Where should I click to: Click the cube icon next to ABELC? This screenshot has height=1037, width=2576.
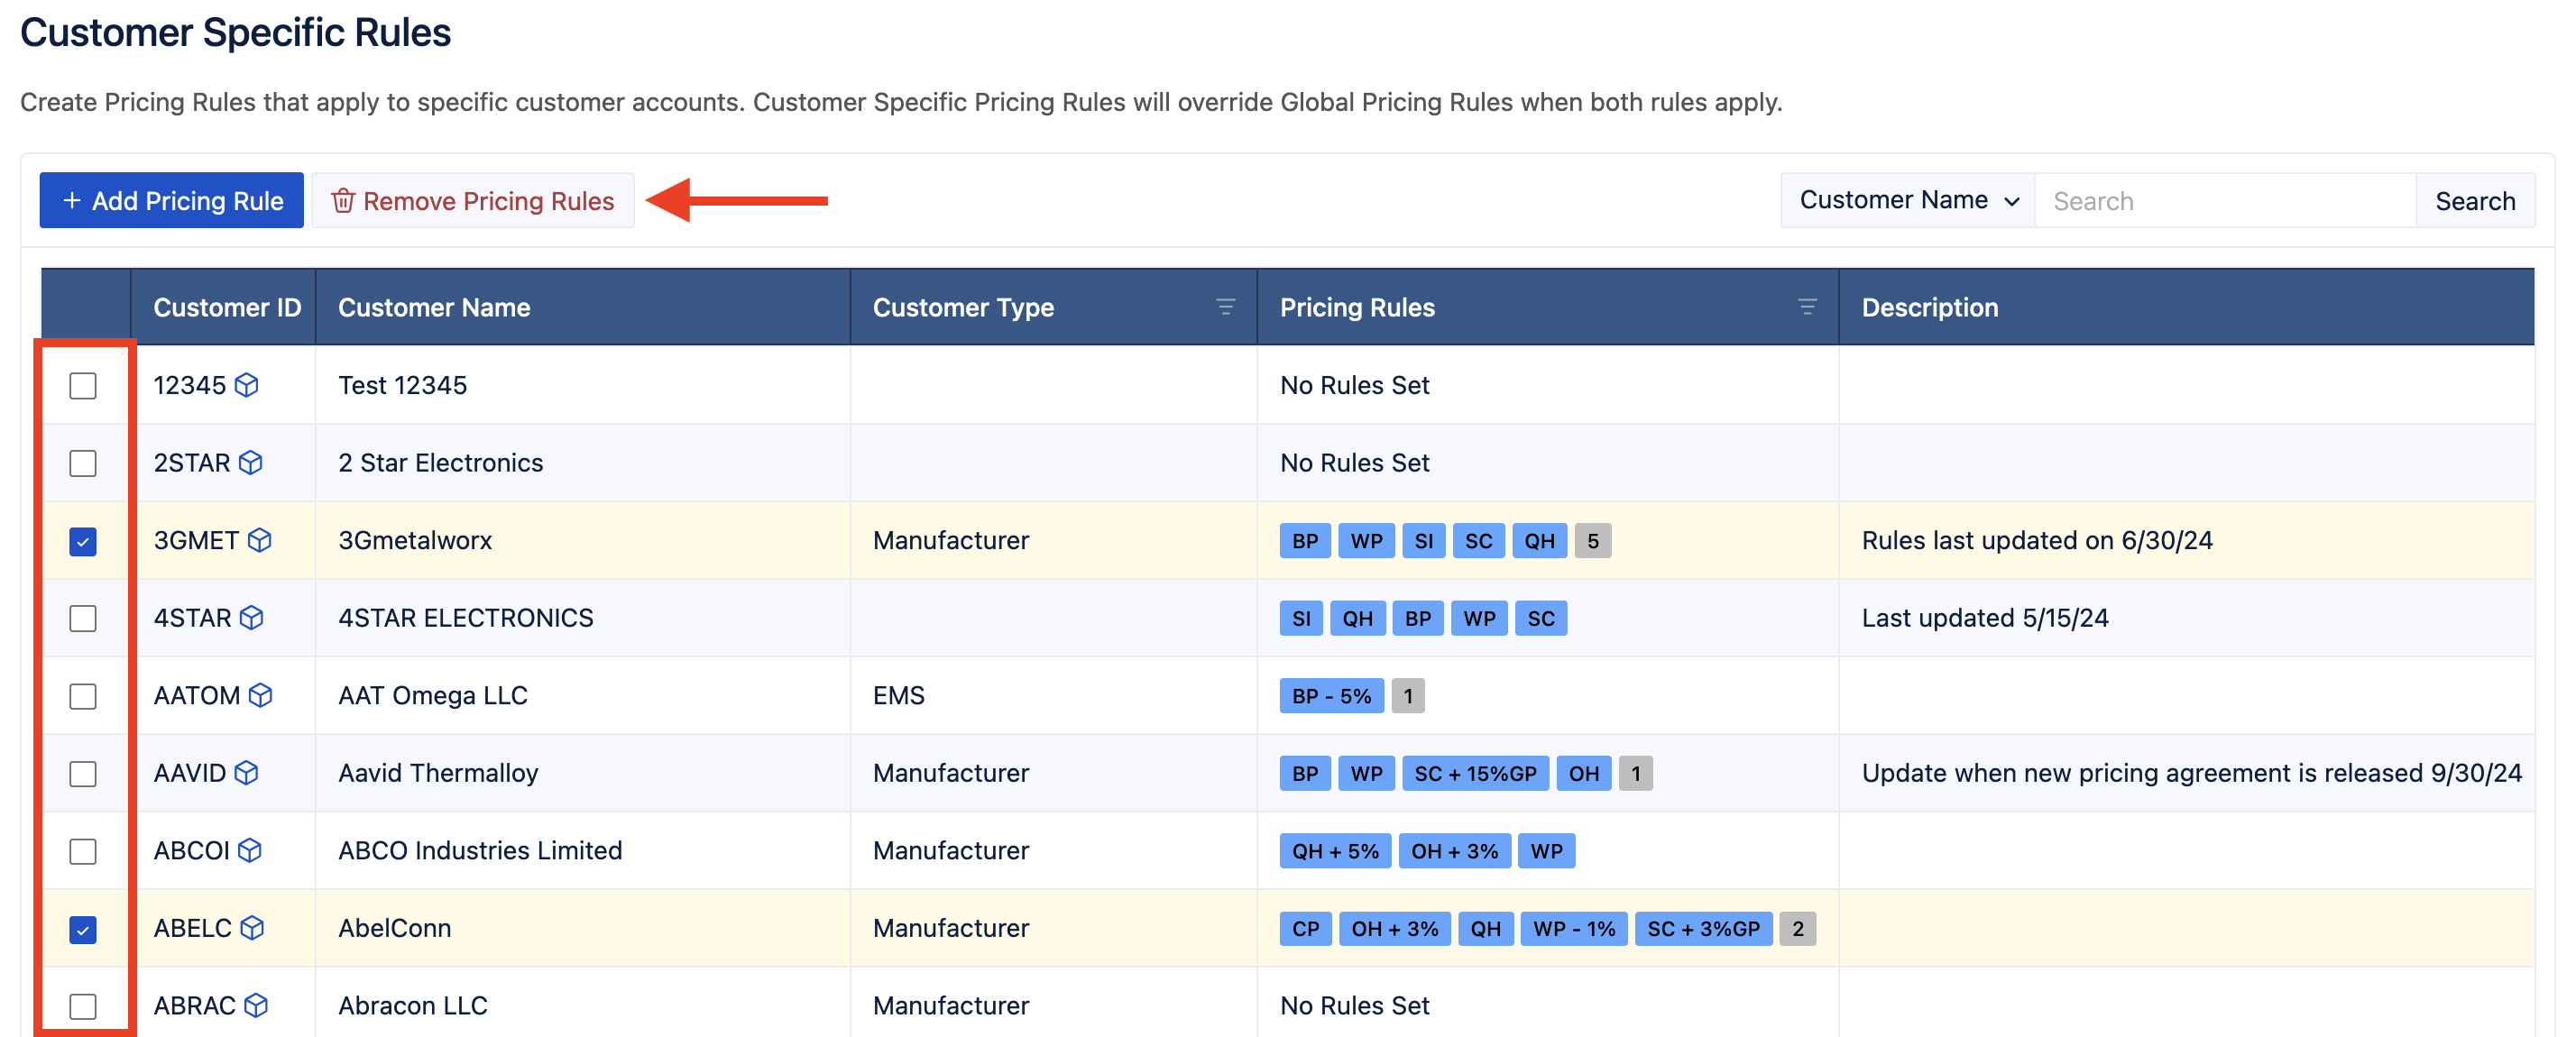point(253,927)
